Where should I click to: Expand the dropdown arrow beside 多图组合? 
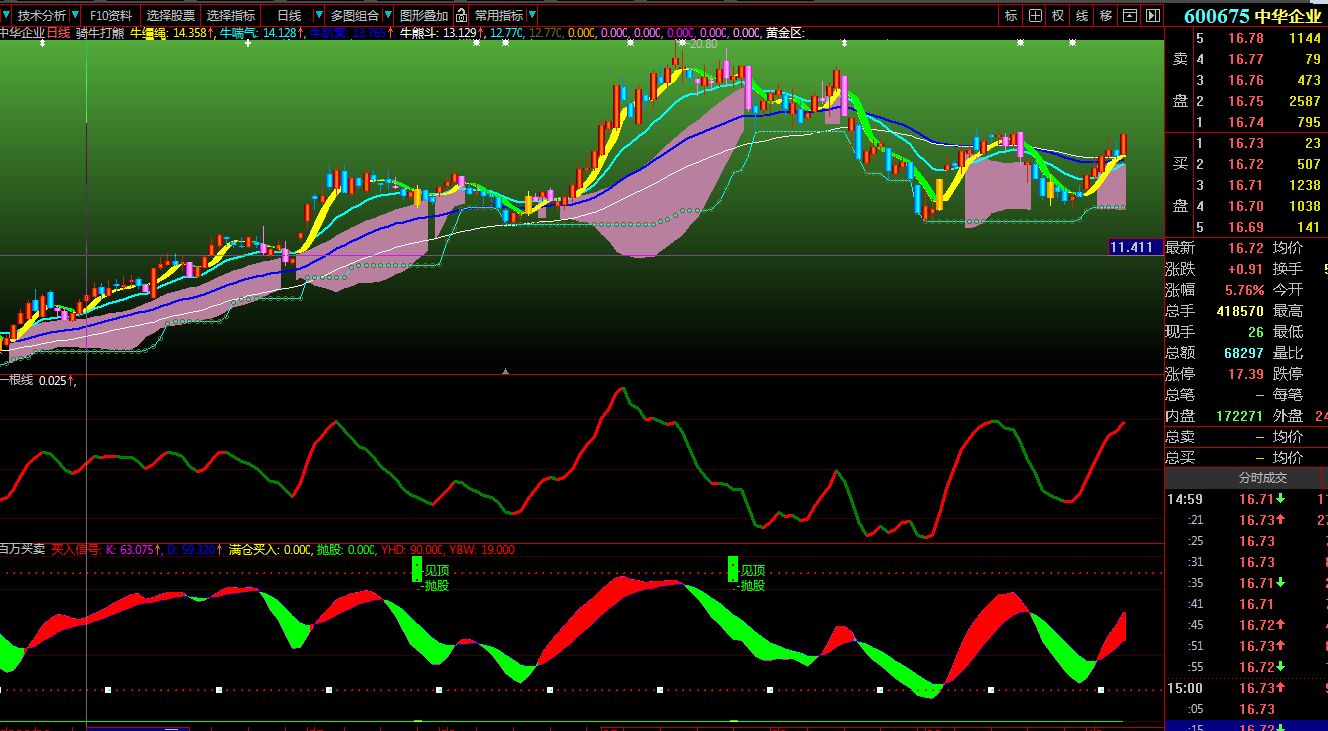(x=388, y=15)
